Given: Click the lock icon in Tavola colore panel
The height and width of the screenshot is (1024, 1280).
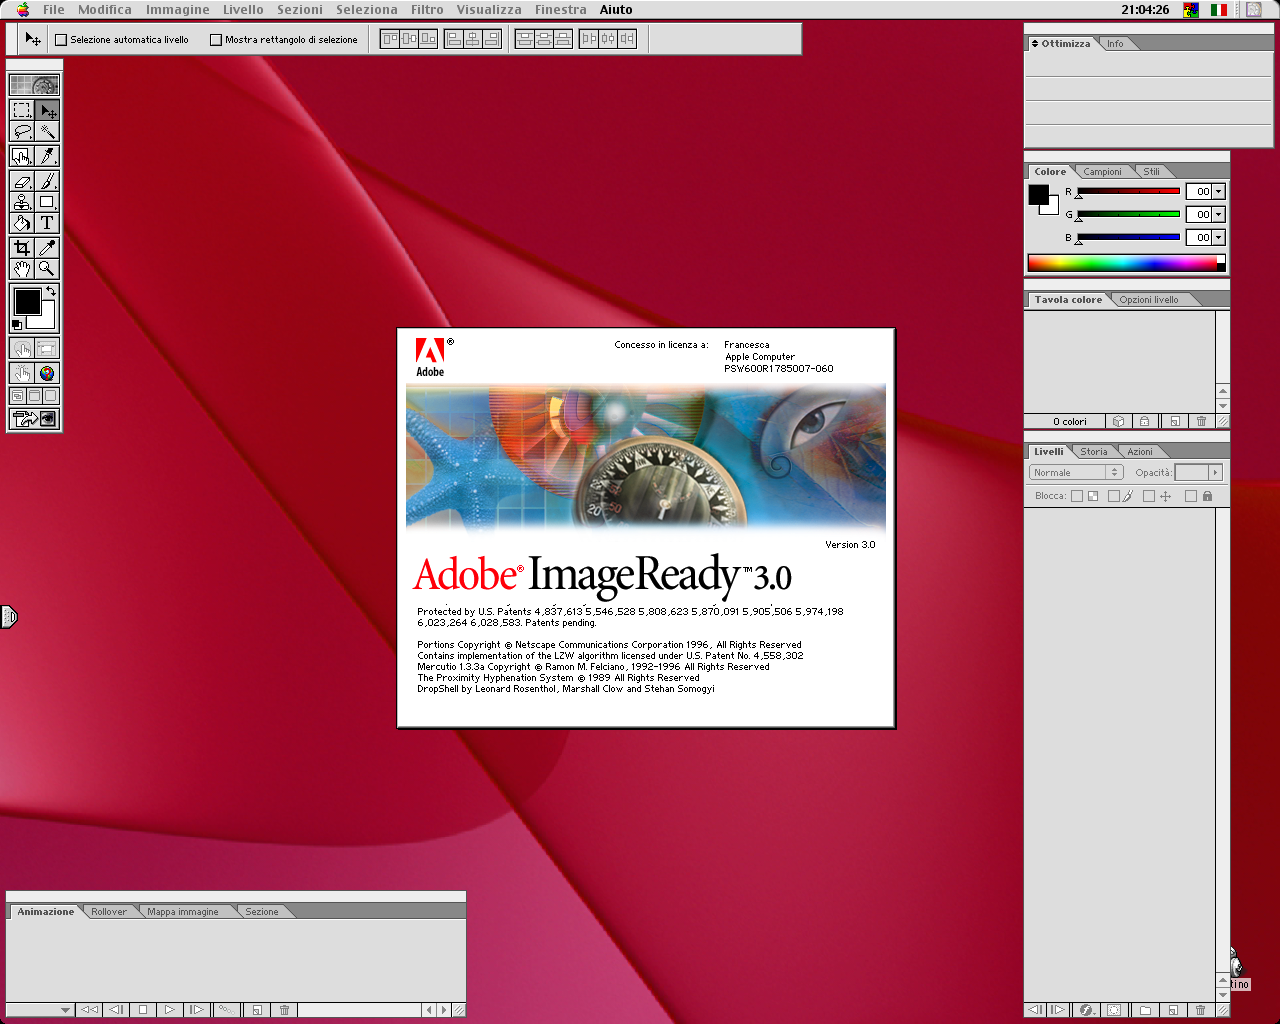Looking at the screenshot, I should pos(1145,422).
